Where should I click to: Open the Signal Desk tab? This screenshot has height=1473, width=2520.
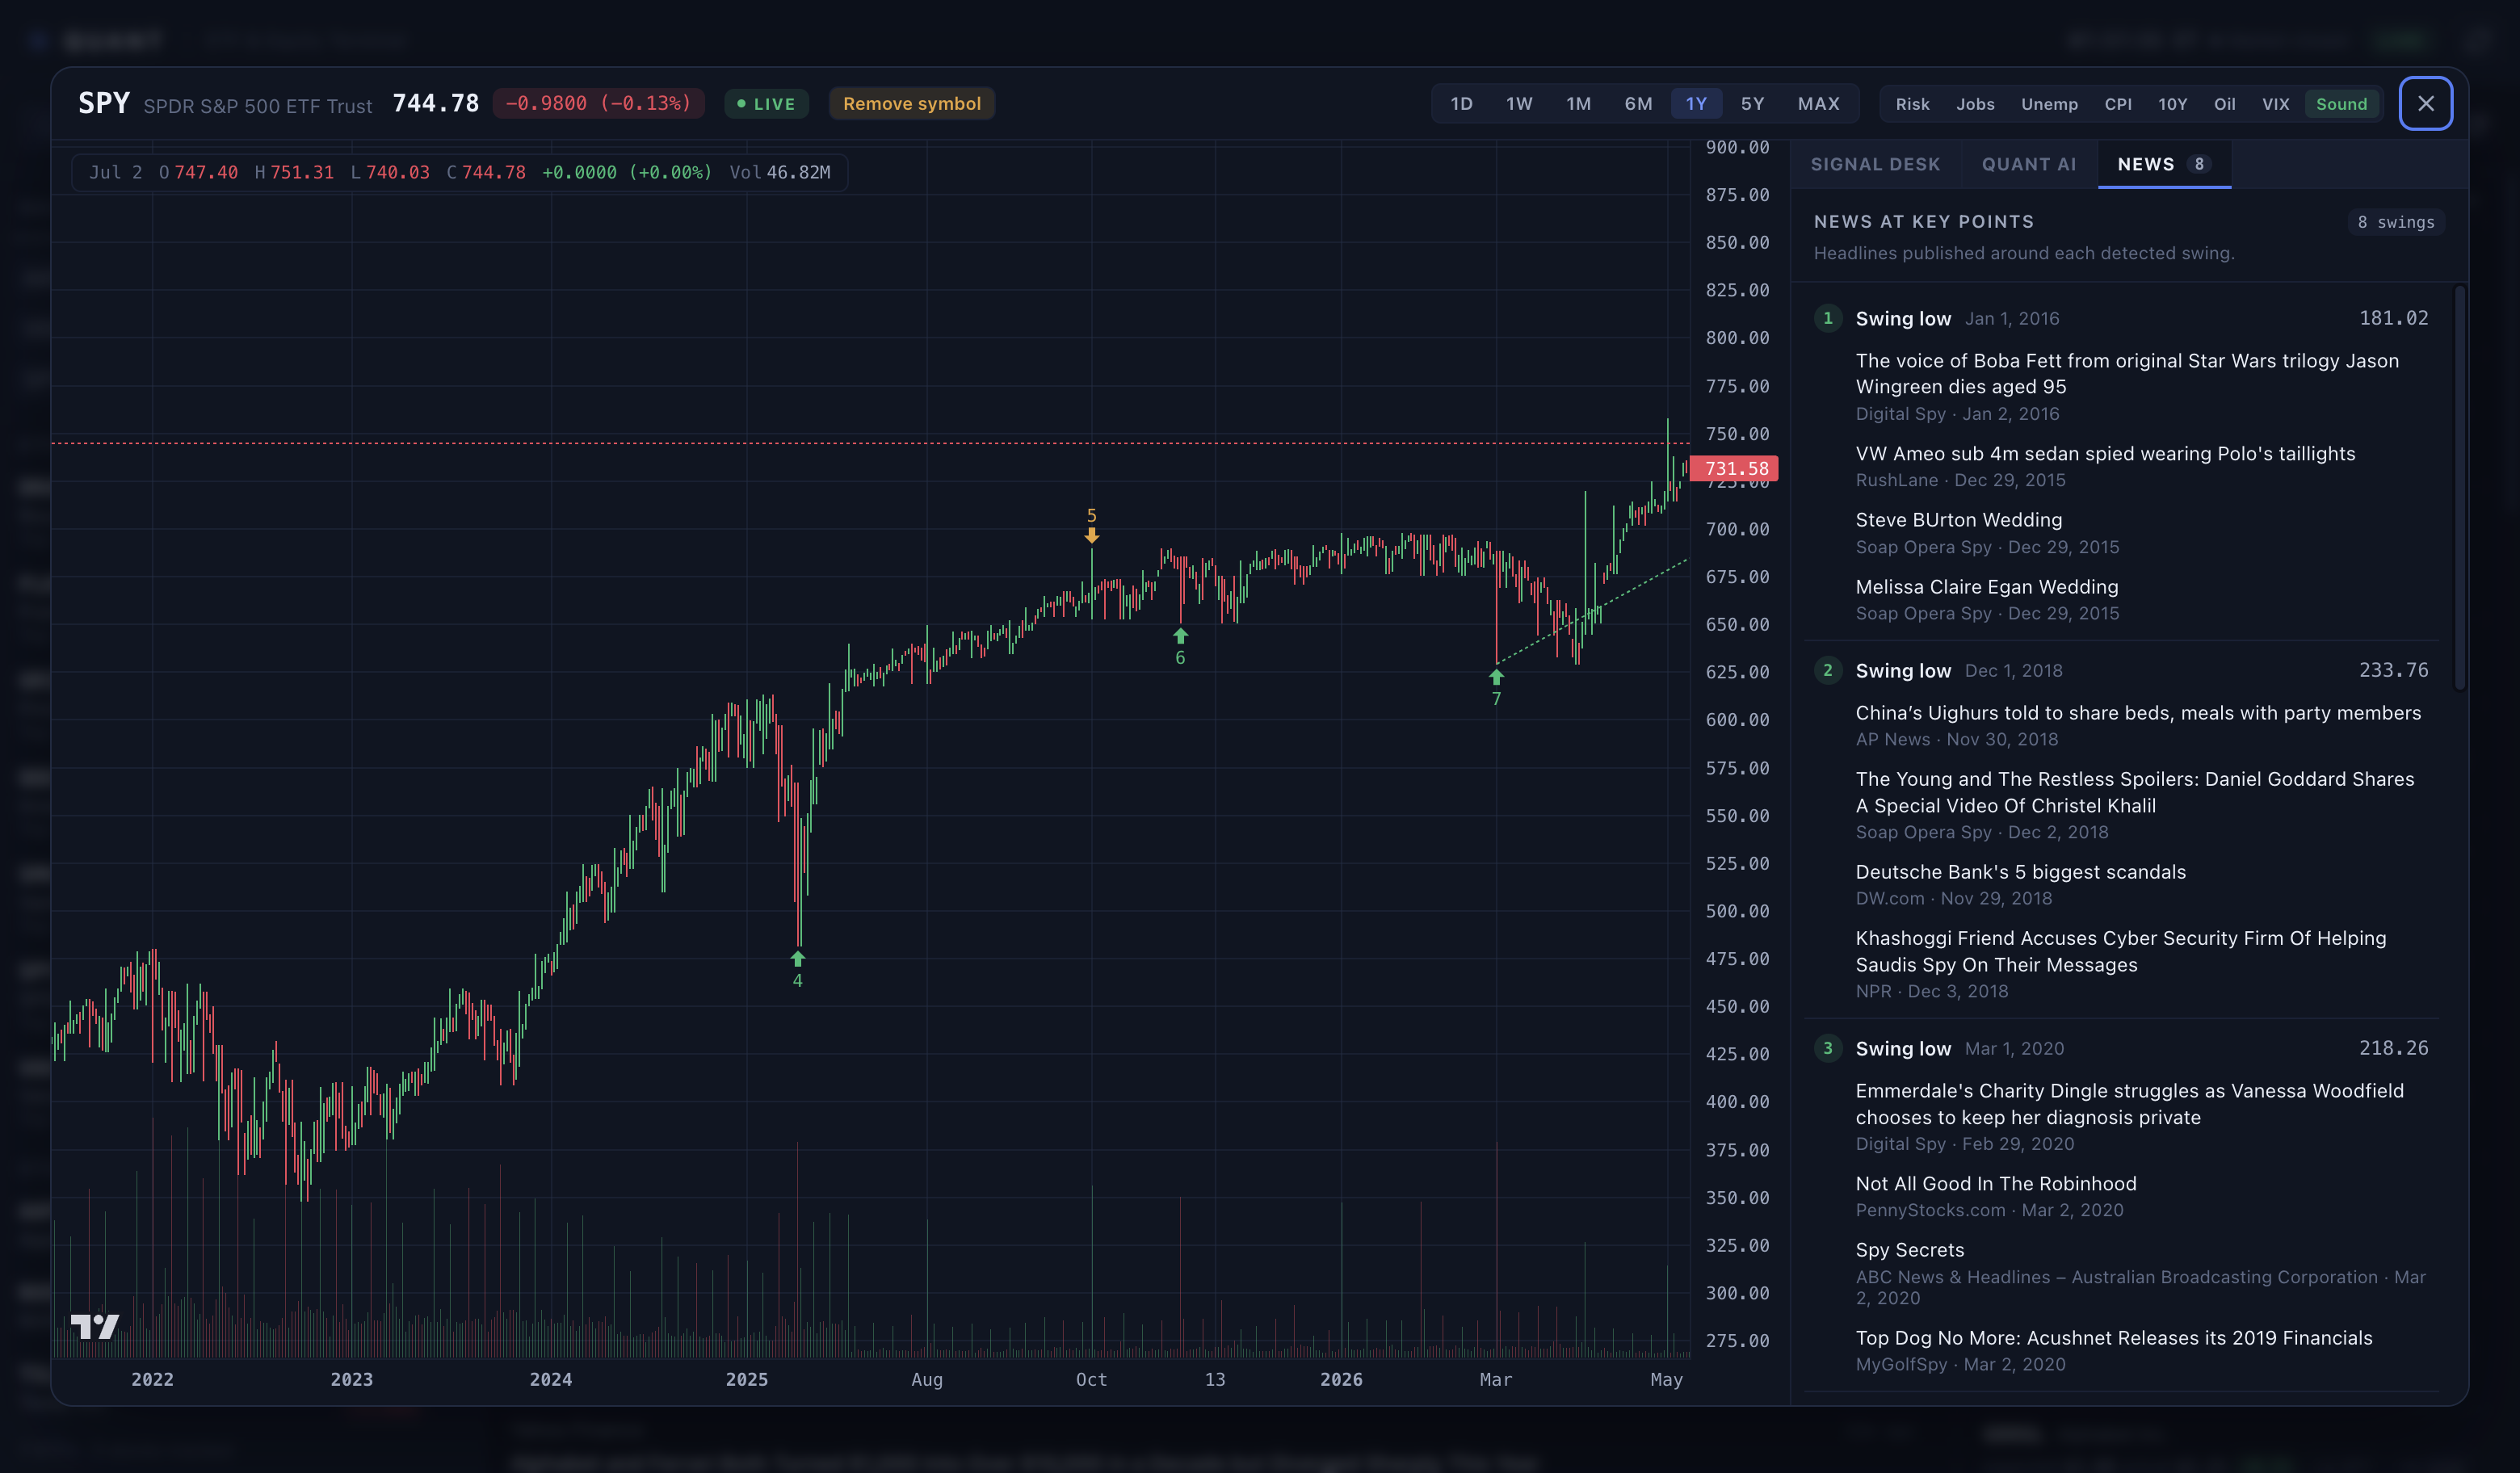coord(1875,164)
